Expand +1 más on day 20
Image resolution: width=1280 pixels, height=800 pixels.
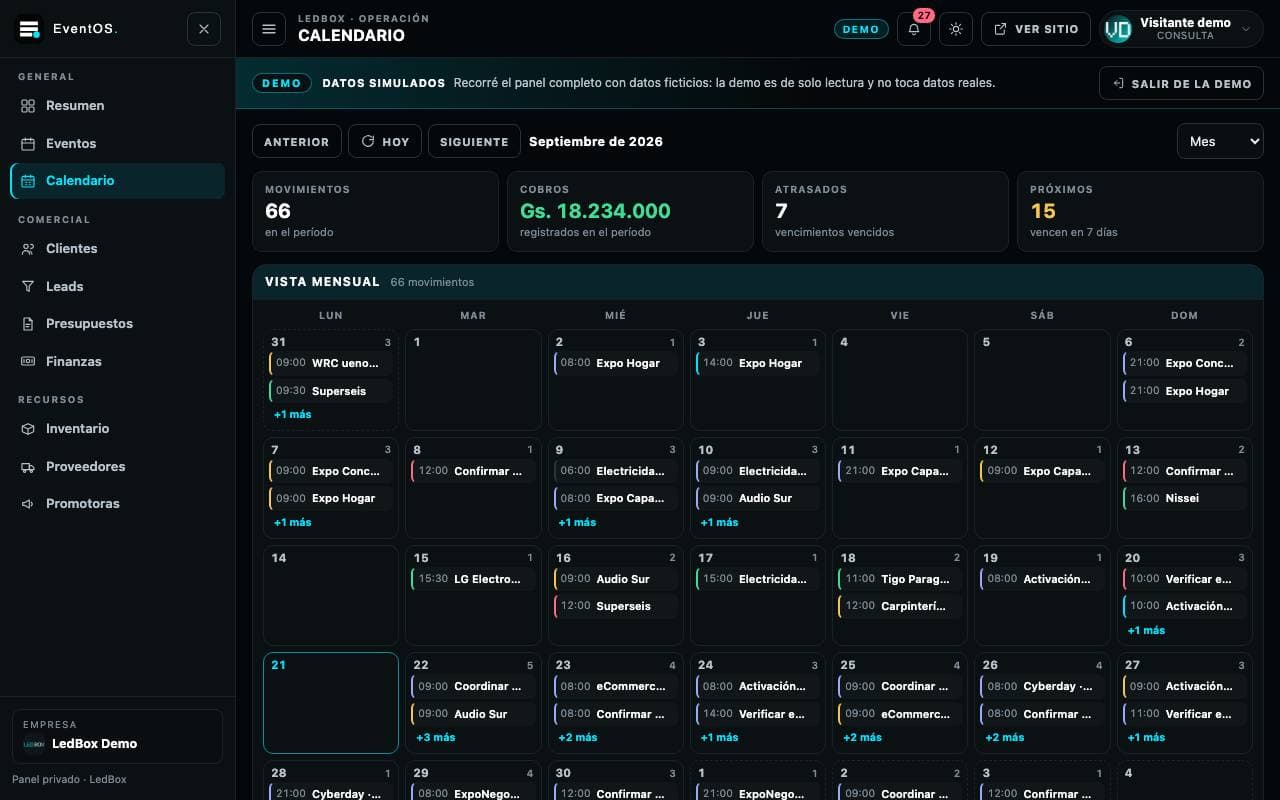pos(1146,630)
